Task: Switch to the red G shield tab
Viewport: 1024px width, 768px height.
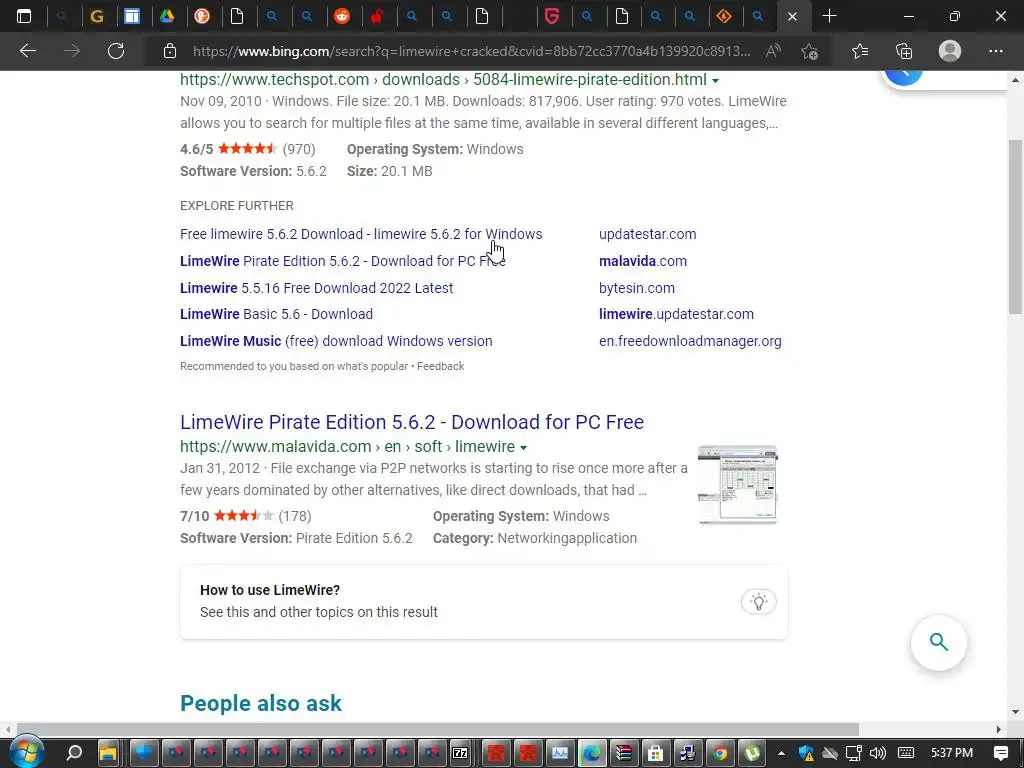Action: point(552,16)
